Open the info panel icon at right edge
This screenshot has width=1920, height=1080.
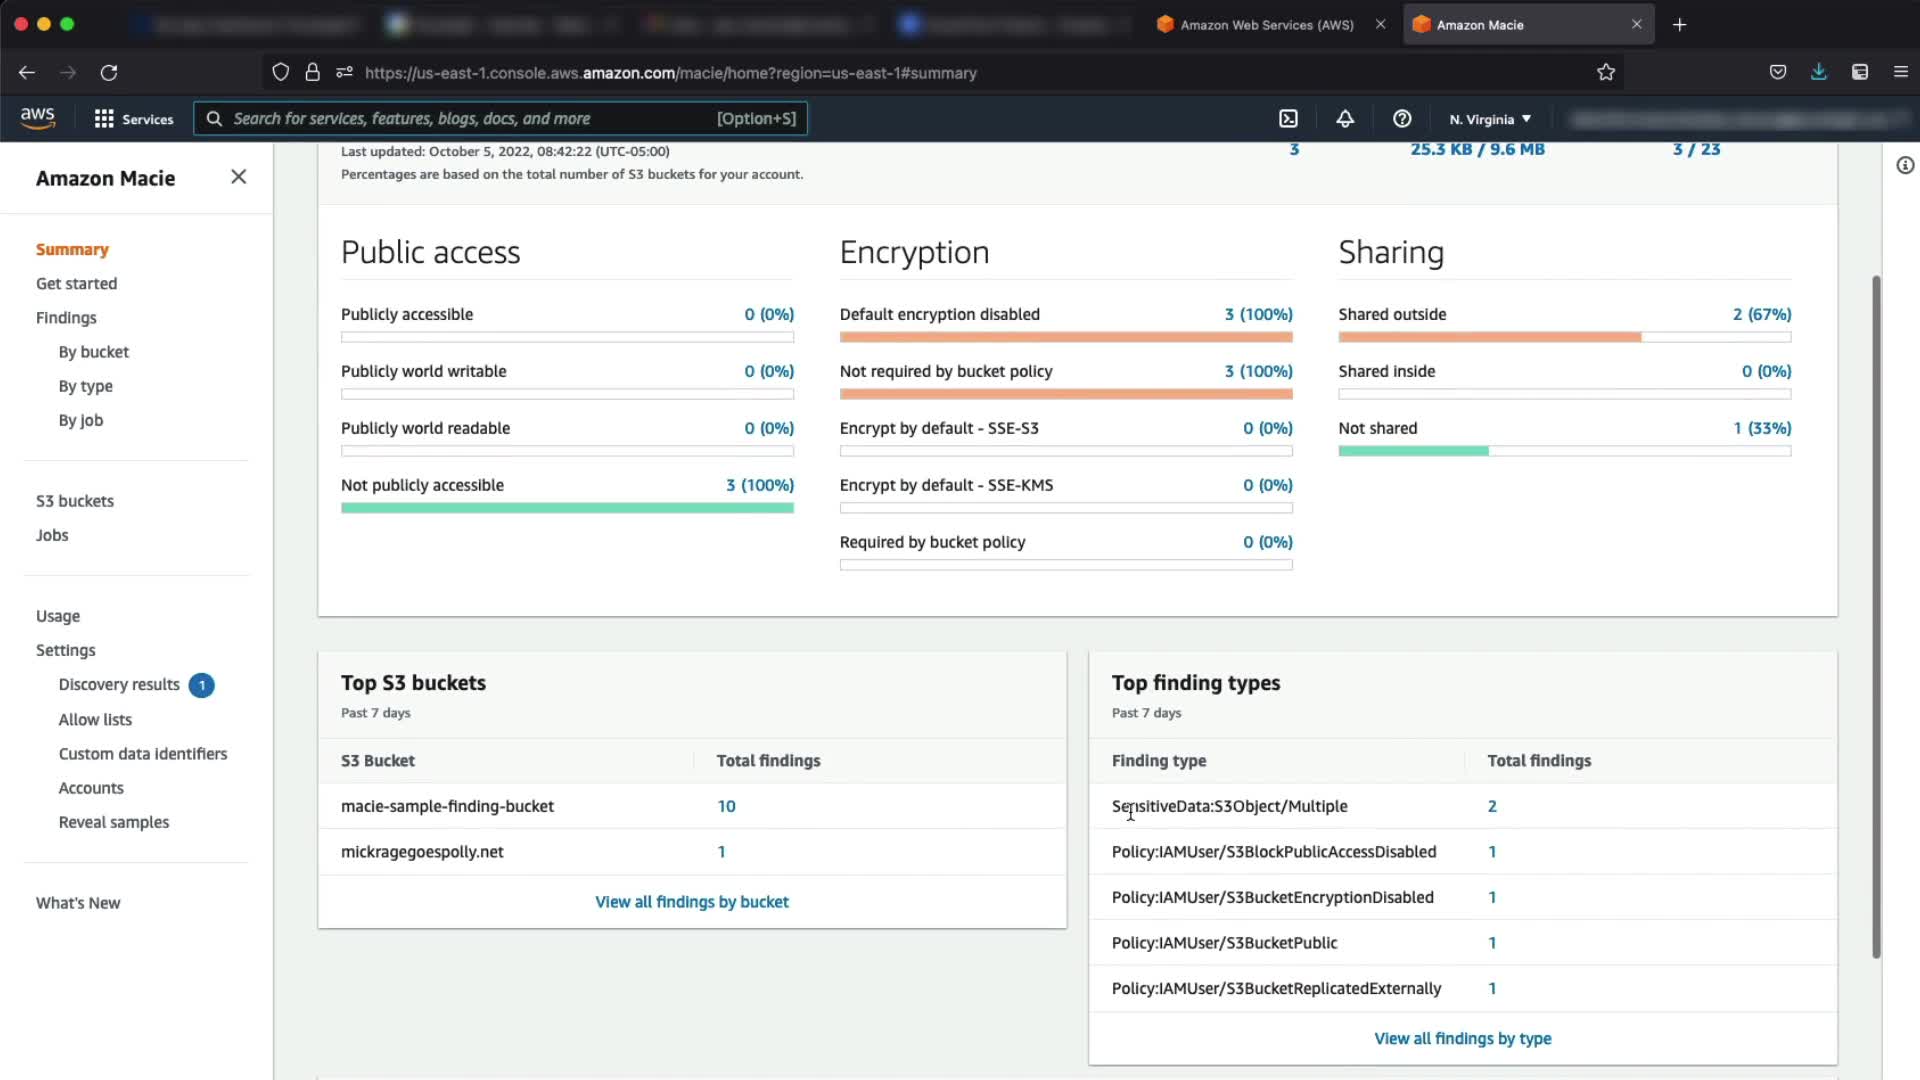point(1905,166)
